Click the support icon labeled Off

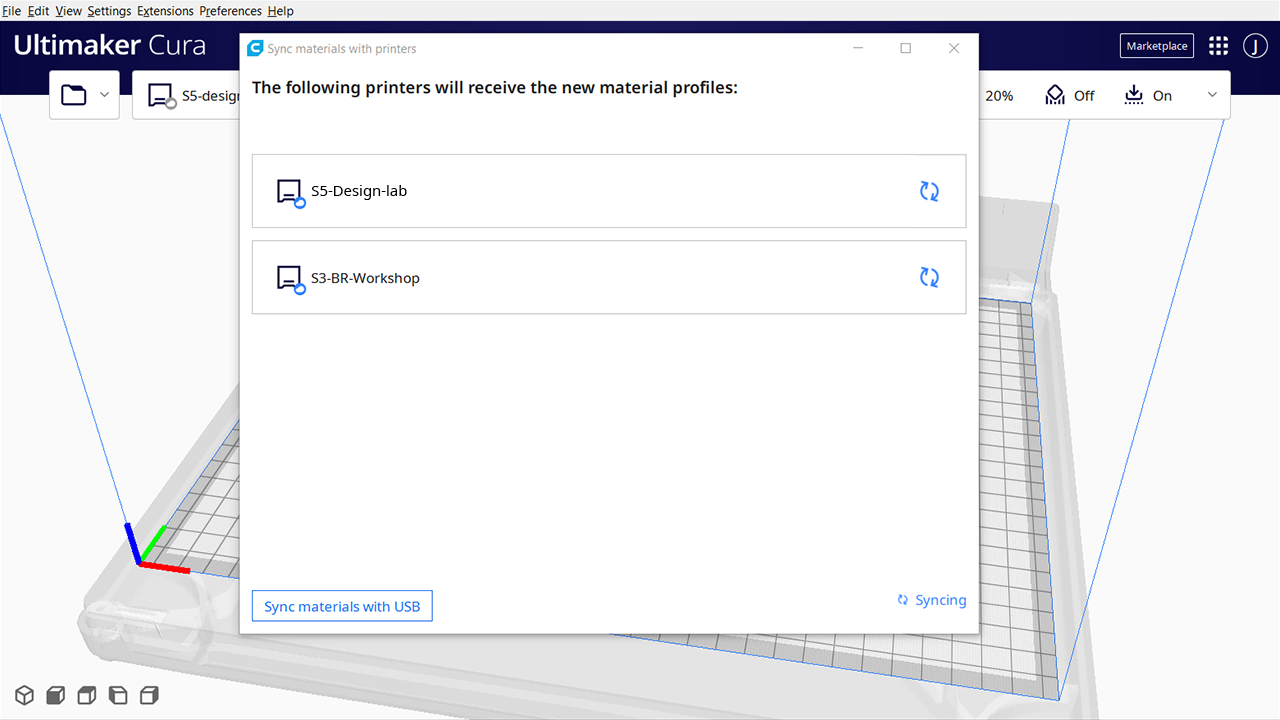click(x=1055, y=95)
